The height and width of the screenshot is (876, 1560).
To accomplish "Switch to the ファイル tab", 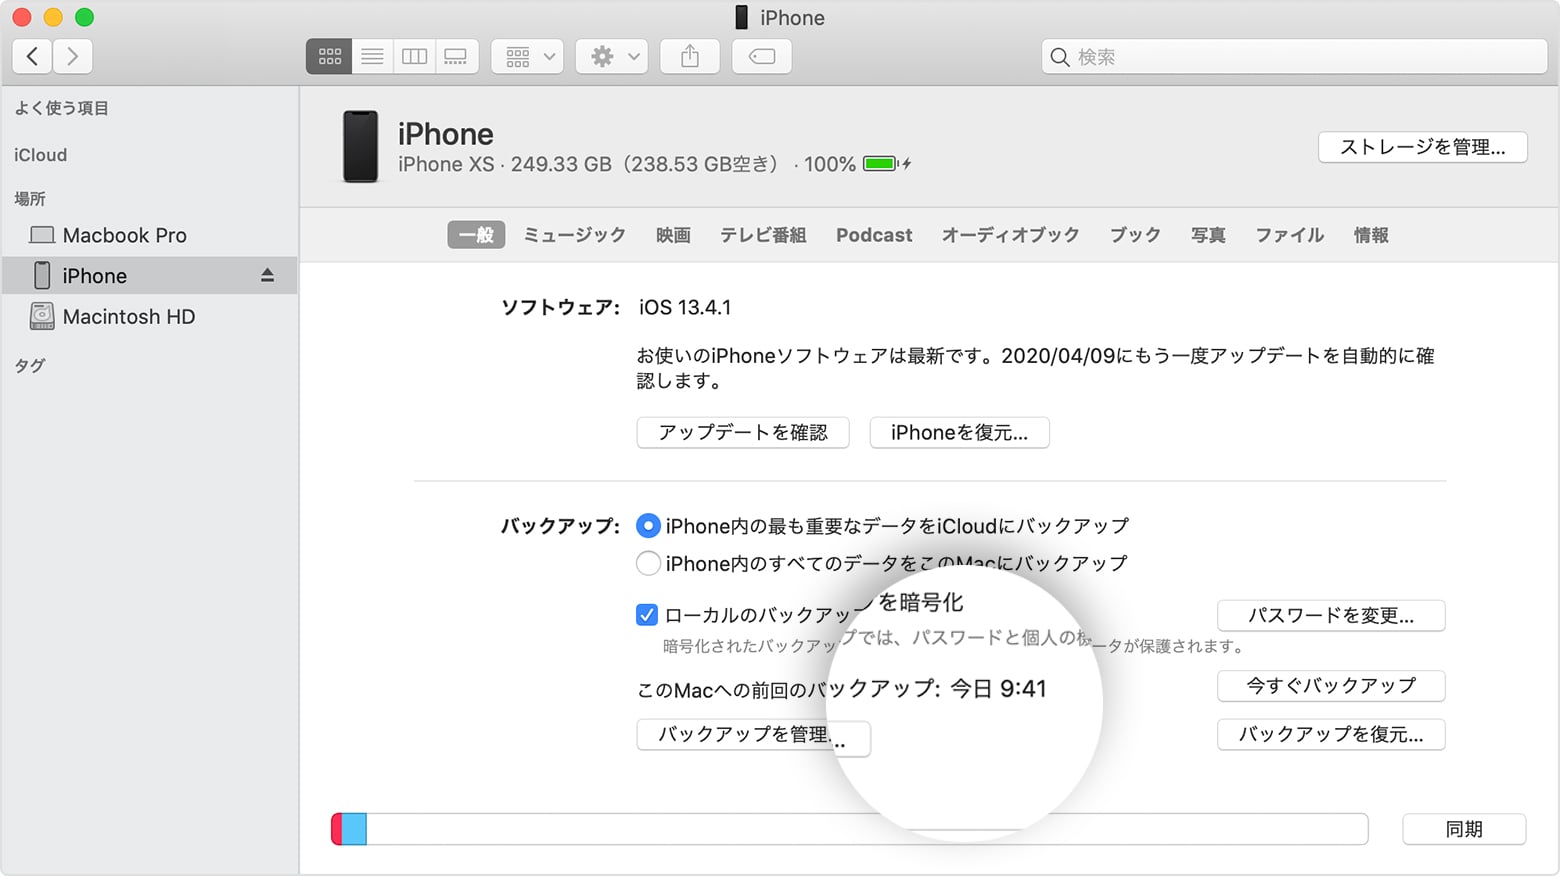I will pyautogui.click(x=1290, y=235).
